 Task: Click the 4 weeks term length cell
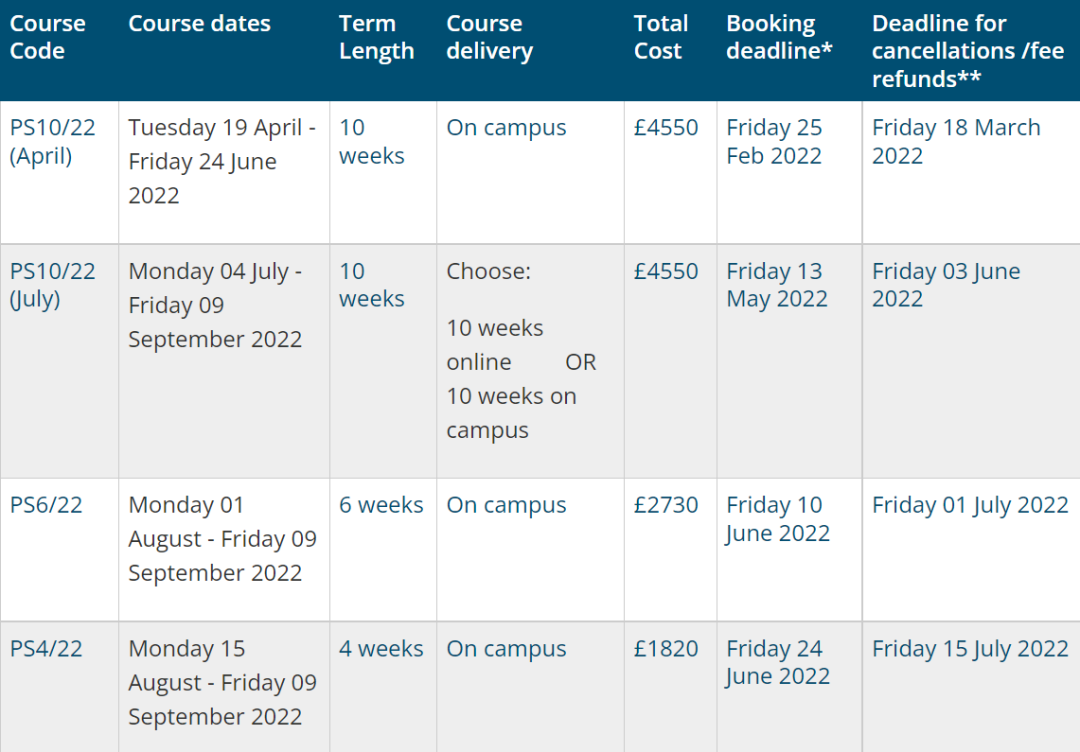(381, 648)
